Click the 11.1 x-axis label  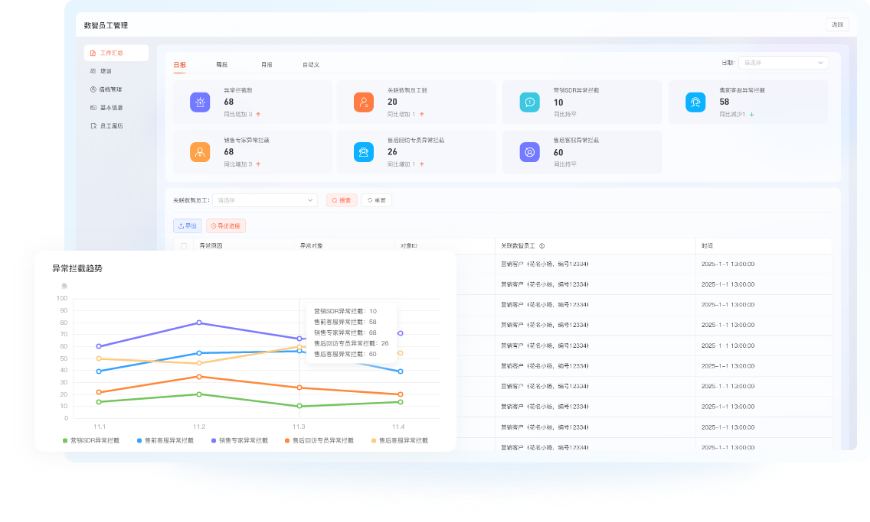point(99,427)
